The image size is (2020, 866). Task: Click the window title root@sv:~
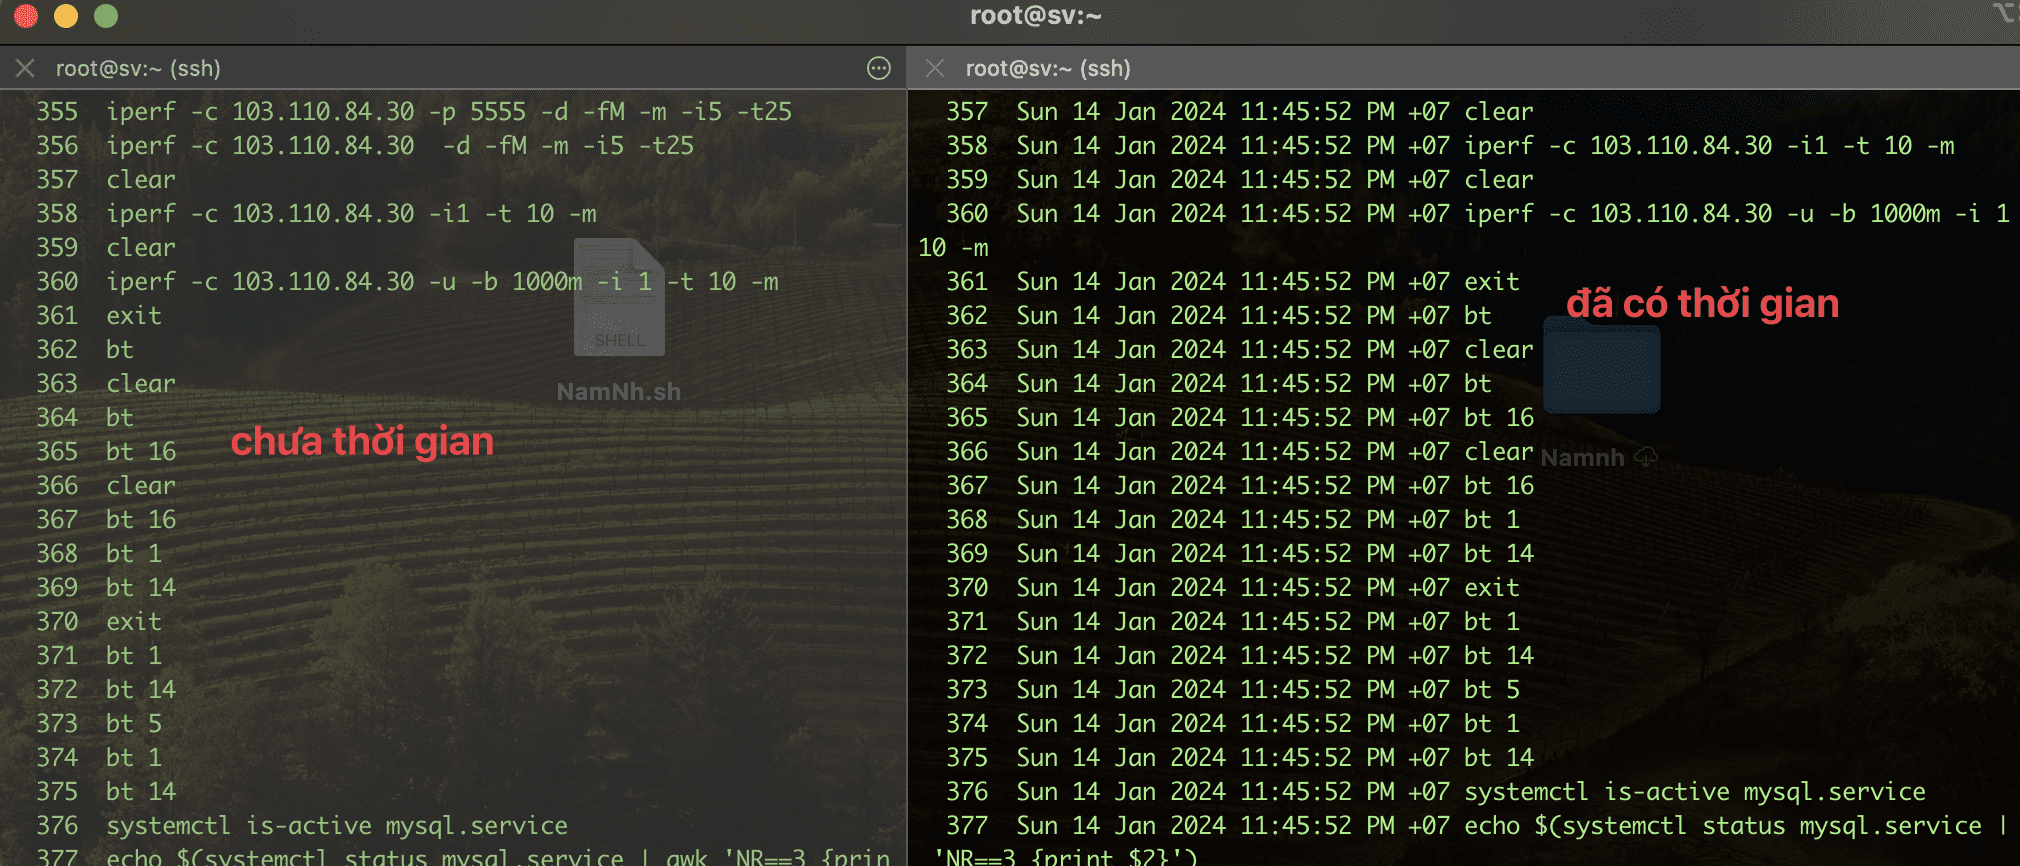click(1035, 16)
